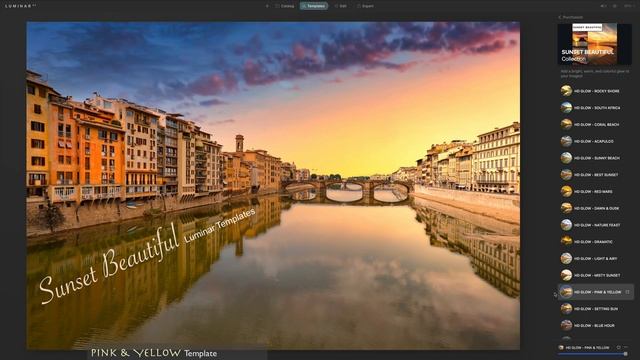Screen dimensions: 640x360
Task: Select the HD Glow - Nature Feast thumbnail
Action: coord(566,224)
